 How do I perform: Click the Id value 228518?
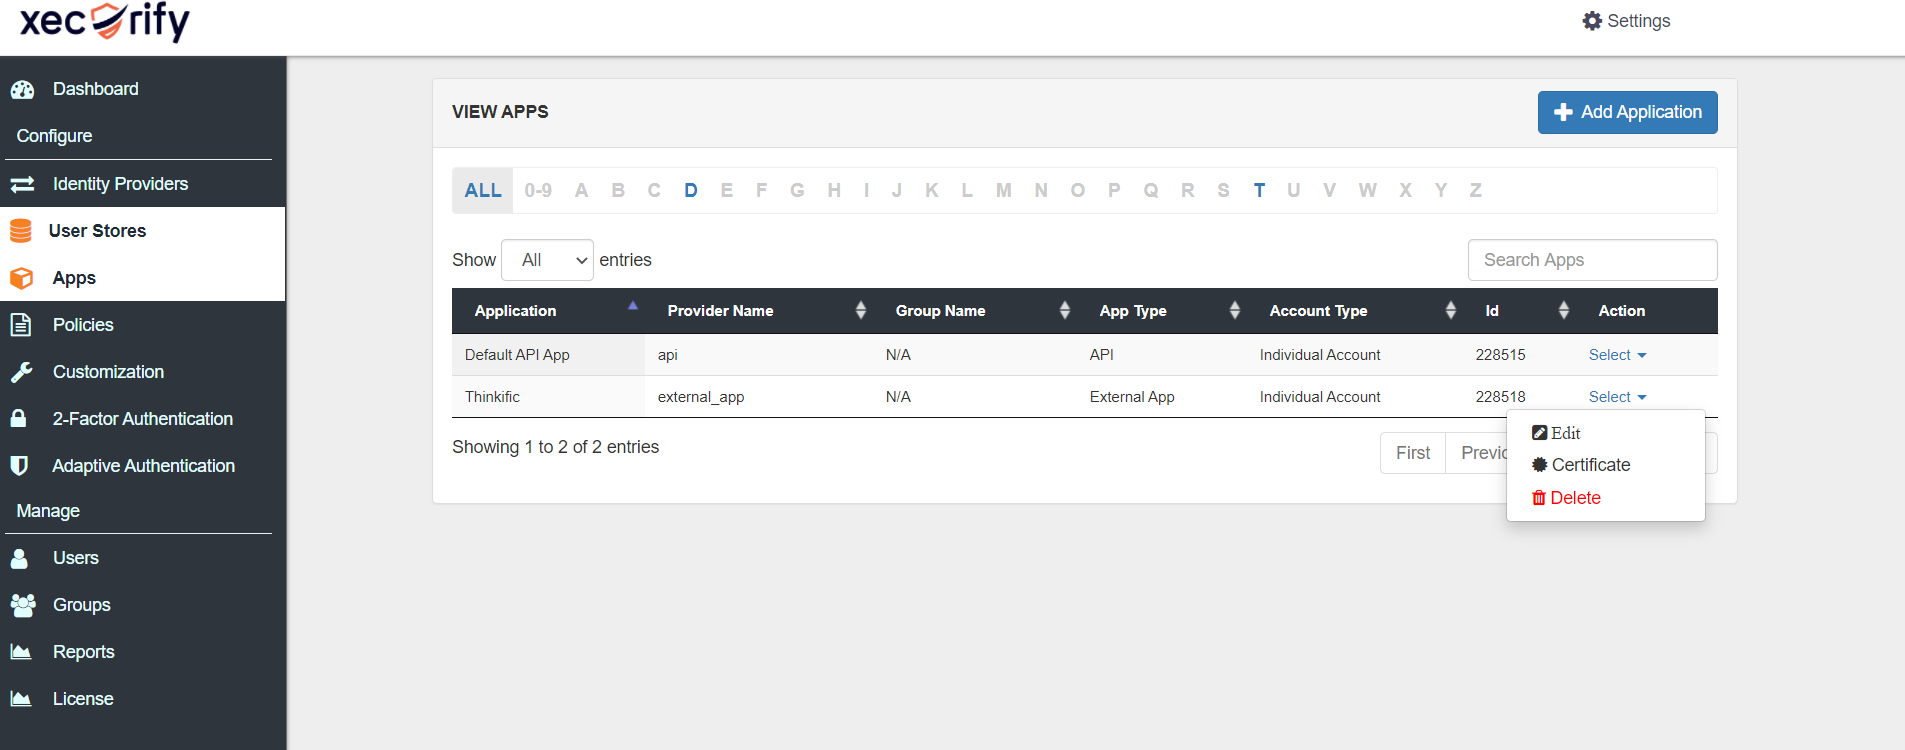[x=1500, y=397]
